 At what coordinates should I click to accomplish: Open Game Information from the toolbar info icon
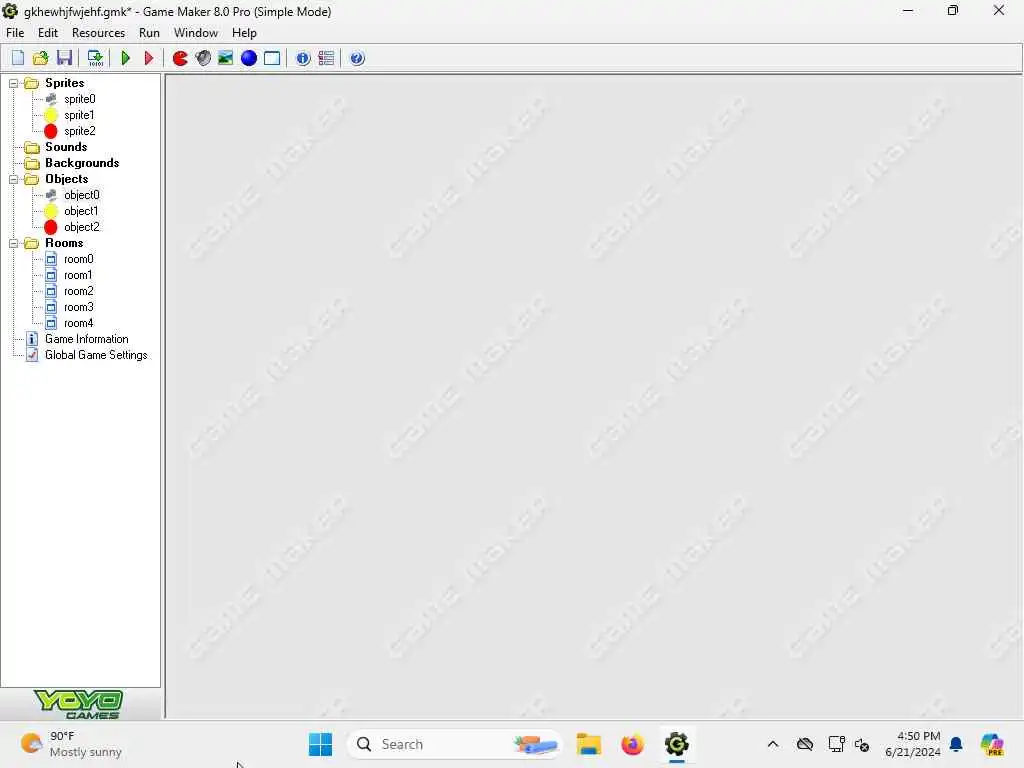(x=303, y=58)
